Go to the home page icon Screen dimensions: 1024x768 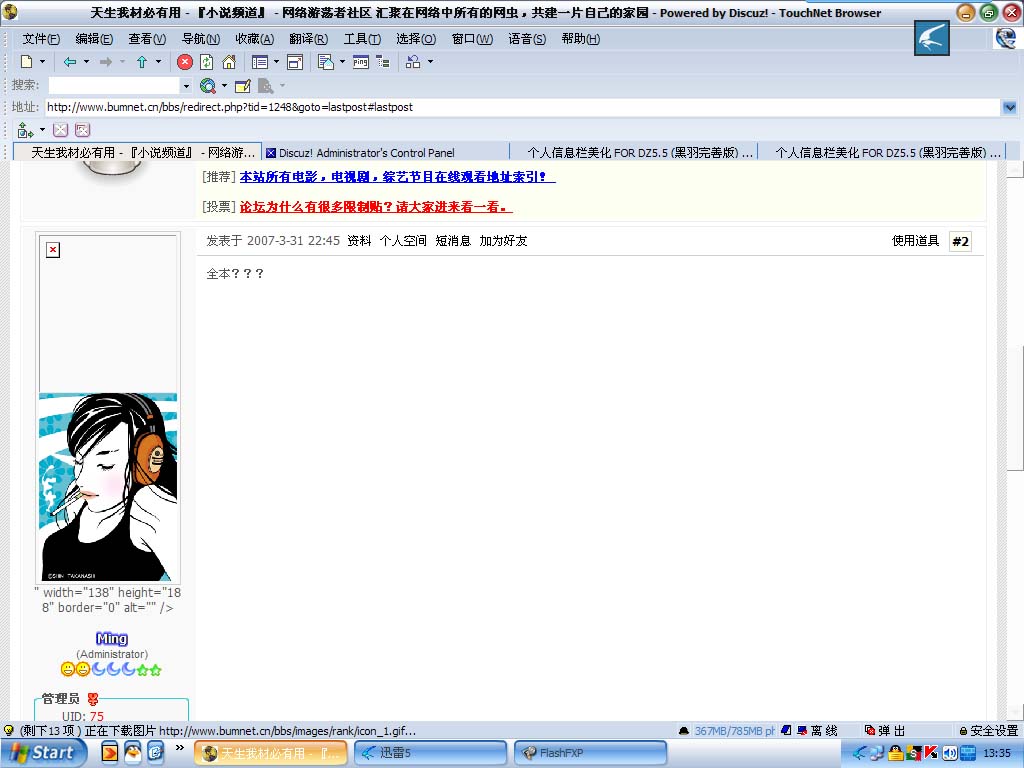(x=229, y=62)
